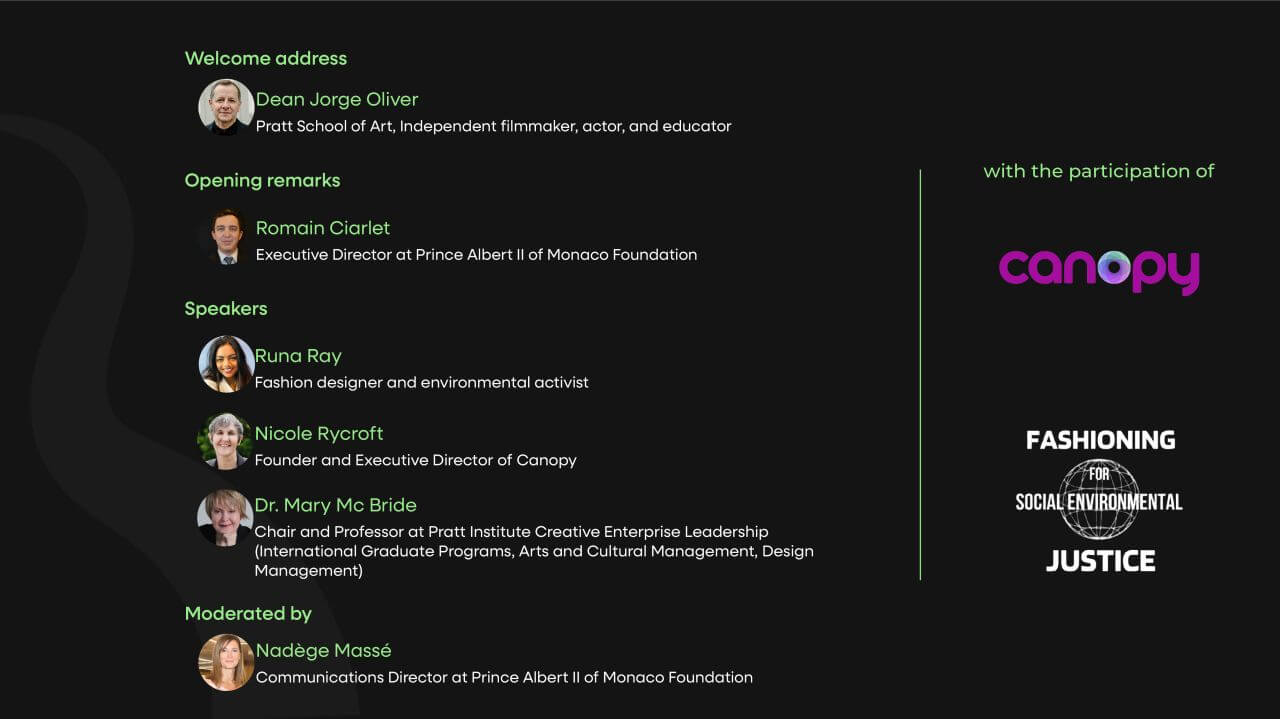Select the name Runa Ray
Viewport: 1280px width, 719px height.
(x=298, y=356)
